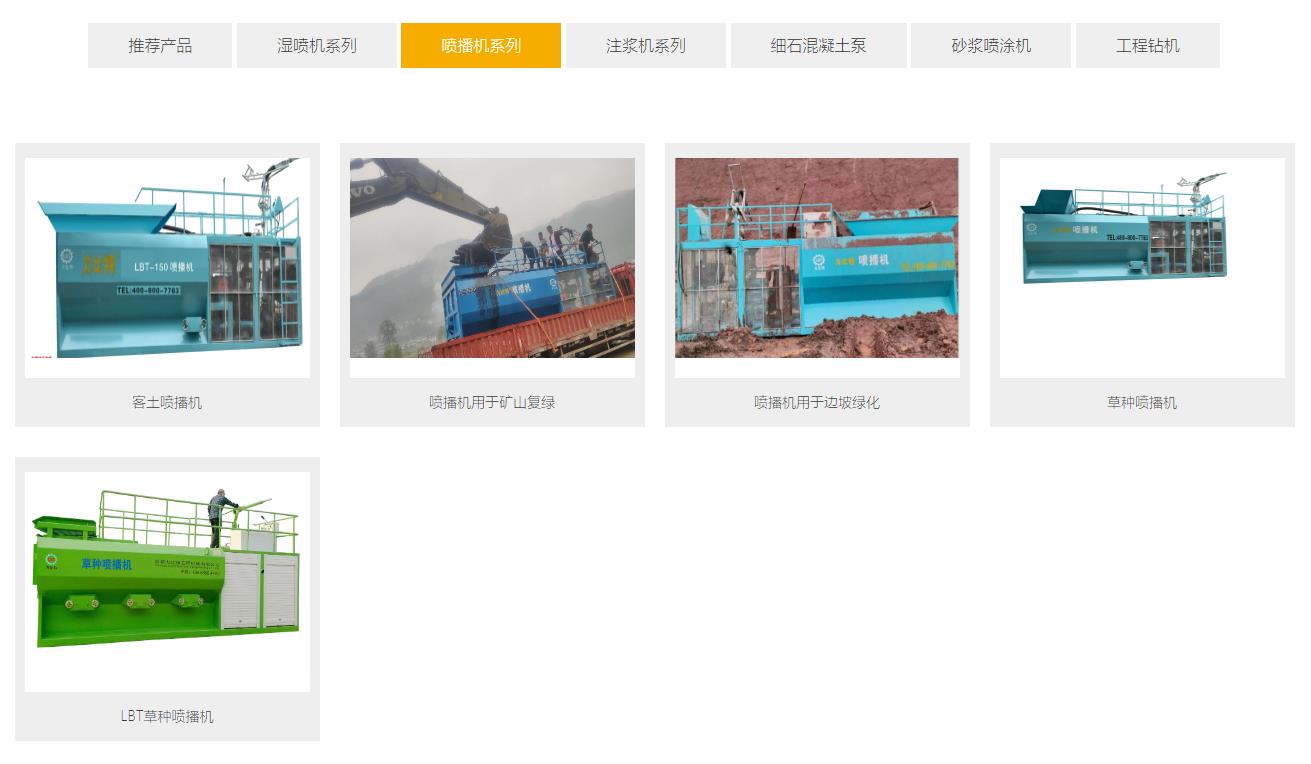Image resolution: width=1311 pixels, height=764 pixels.
Task: Show the 砂浆喷涂机 product category
Action: click(x=990, y=46)
